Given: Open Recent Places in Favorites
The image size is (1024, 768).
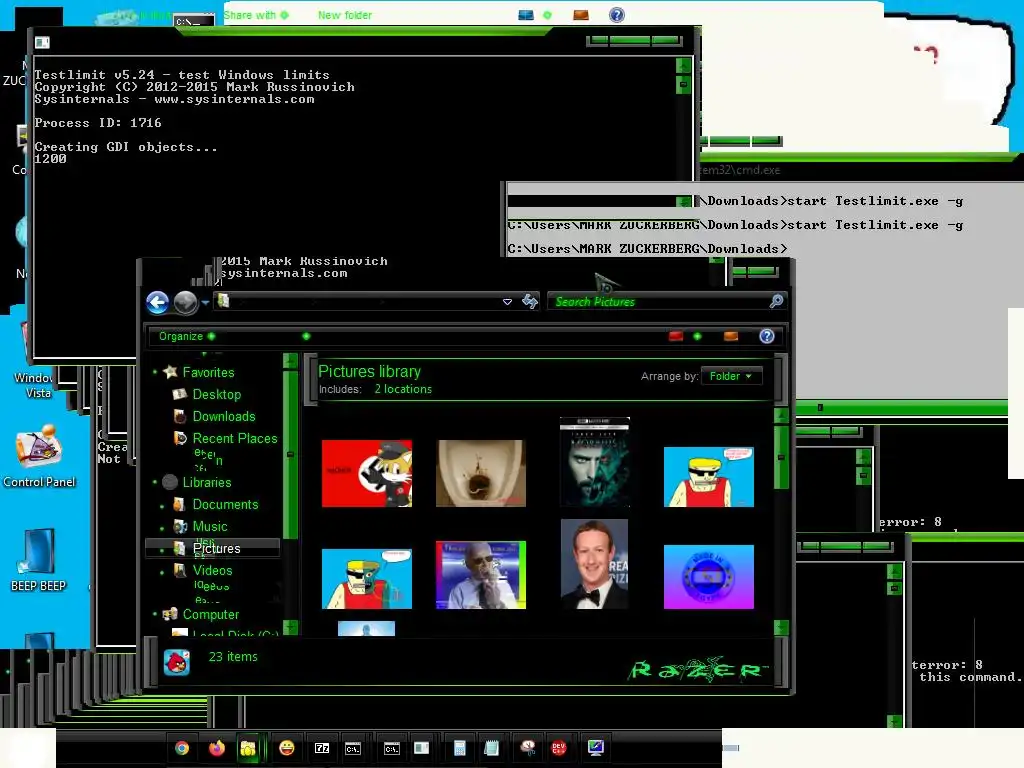Looking at the screenshot, I should pyautogui.click(x=235, y=439).
